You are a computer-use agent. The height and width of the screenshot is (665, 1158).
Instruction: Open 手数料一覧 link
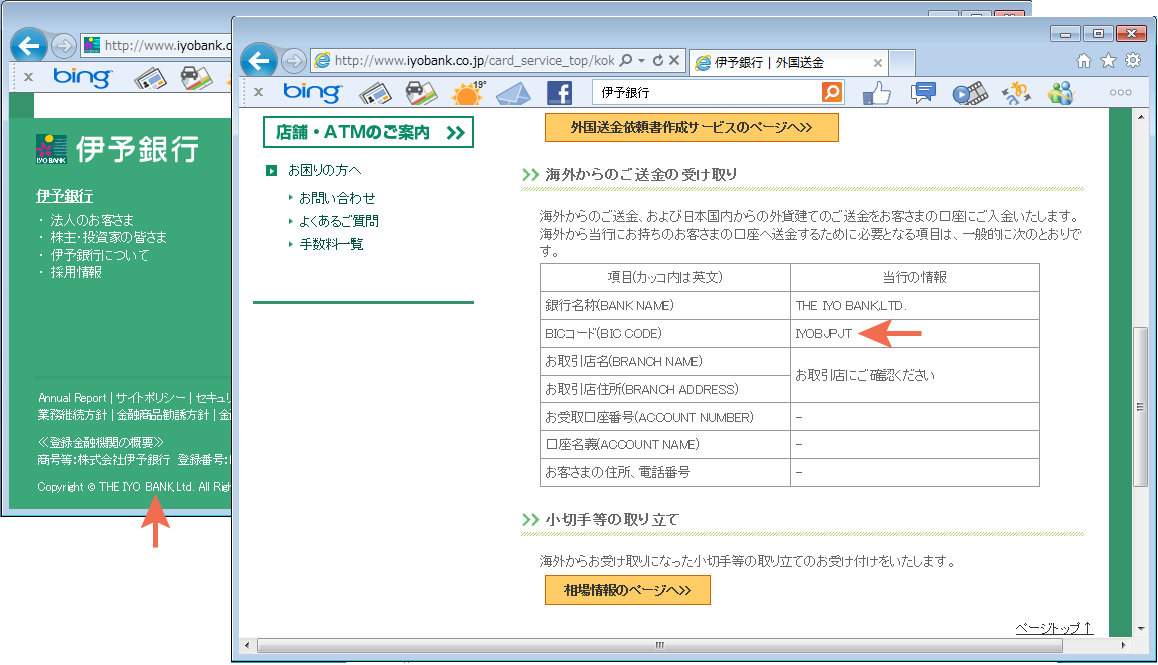(x=331, y=244)
